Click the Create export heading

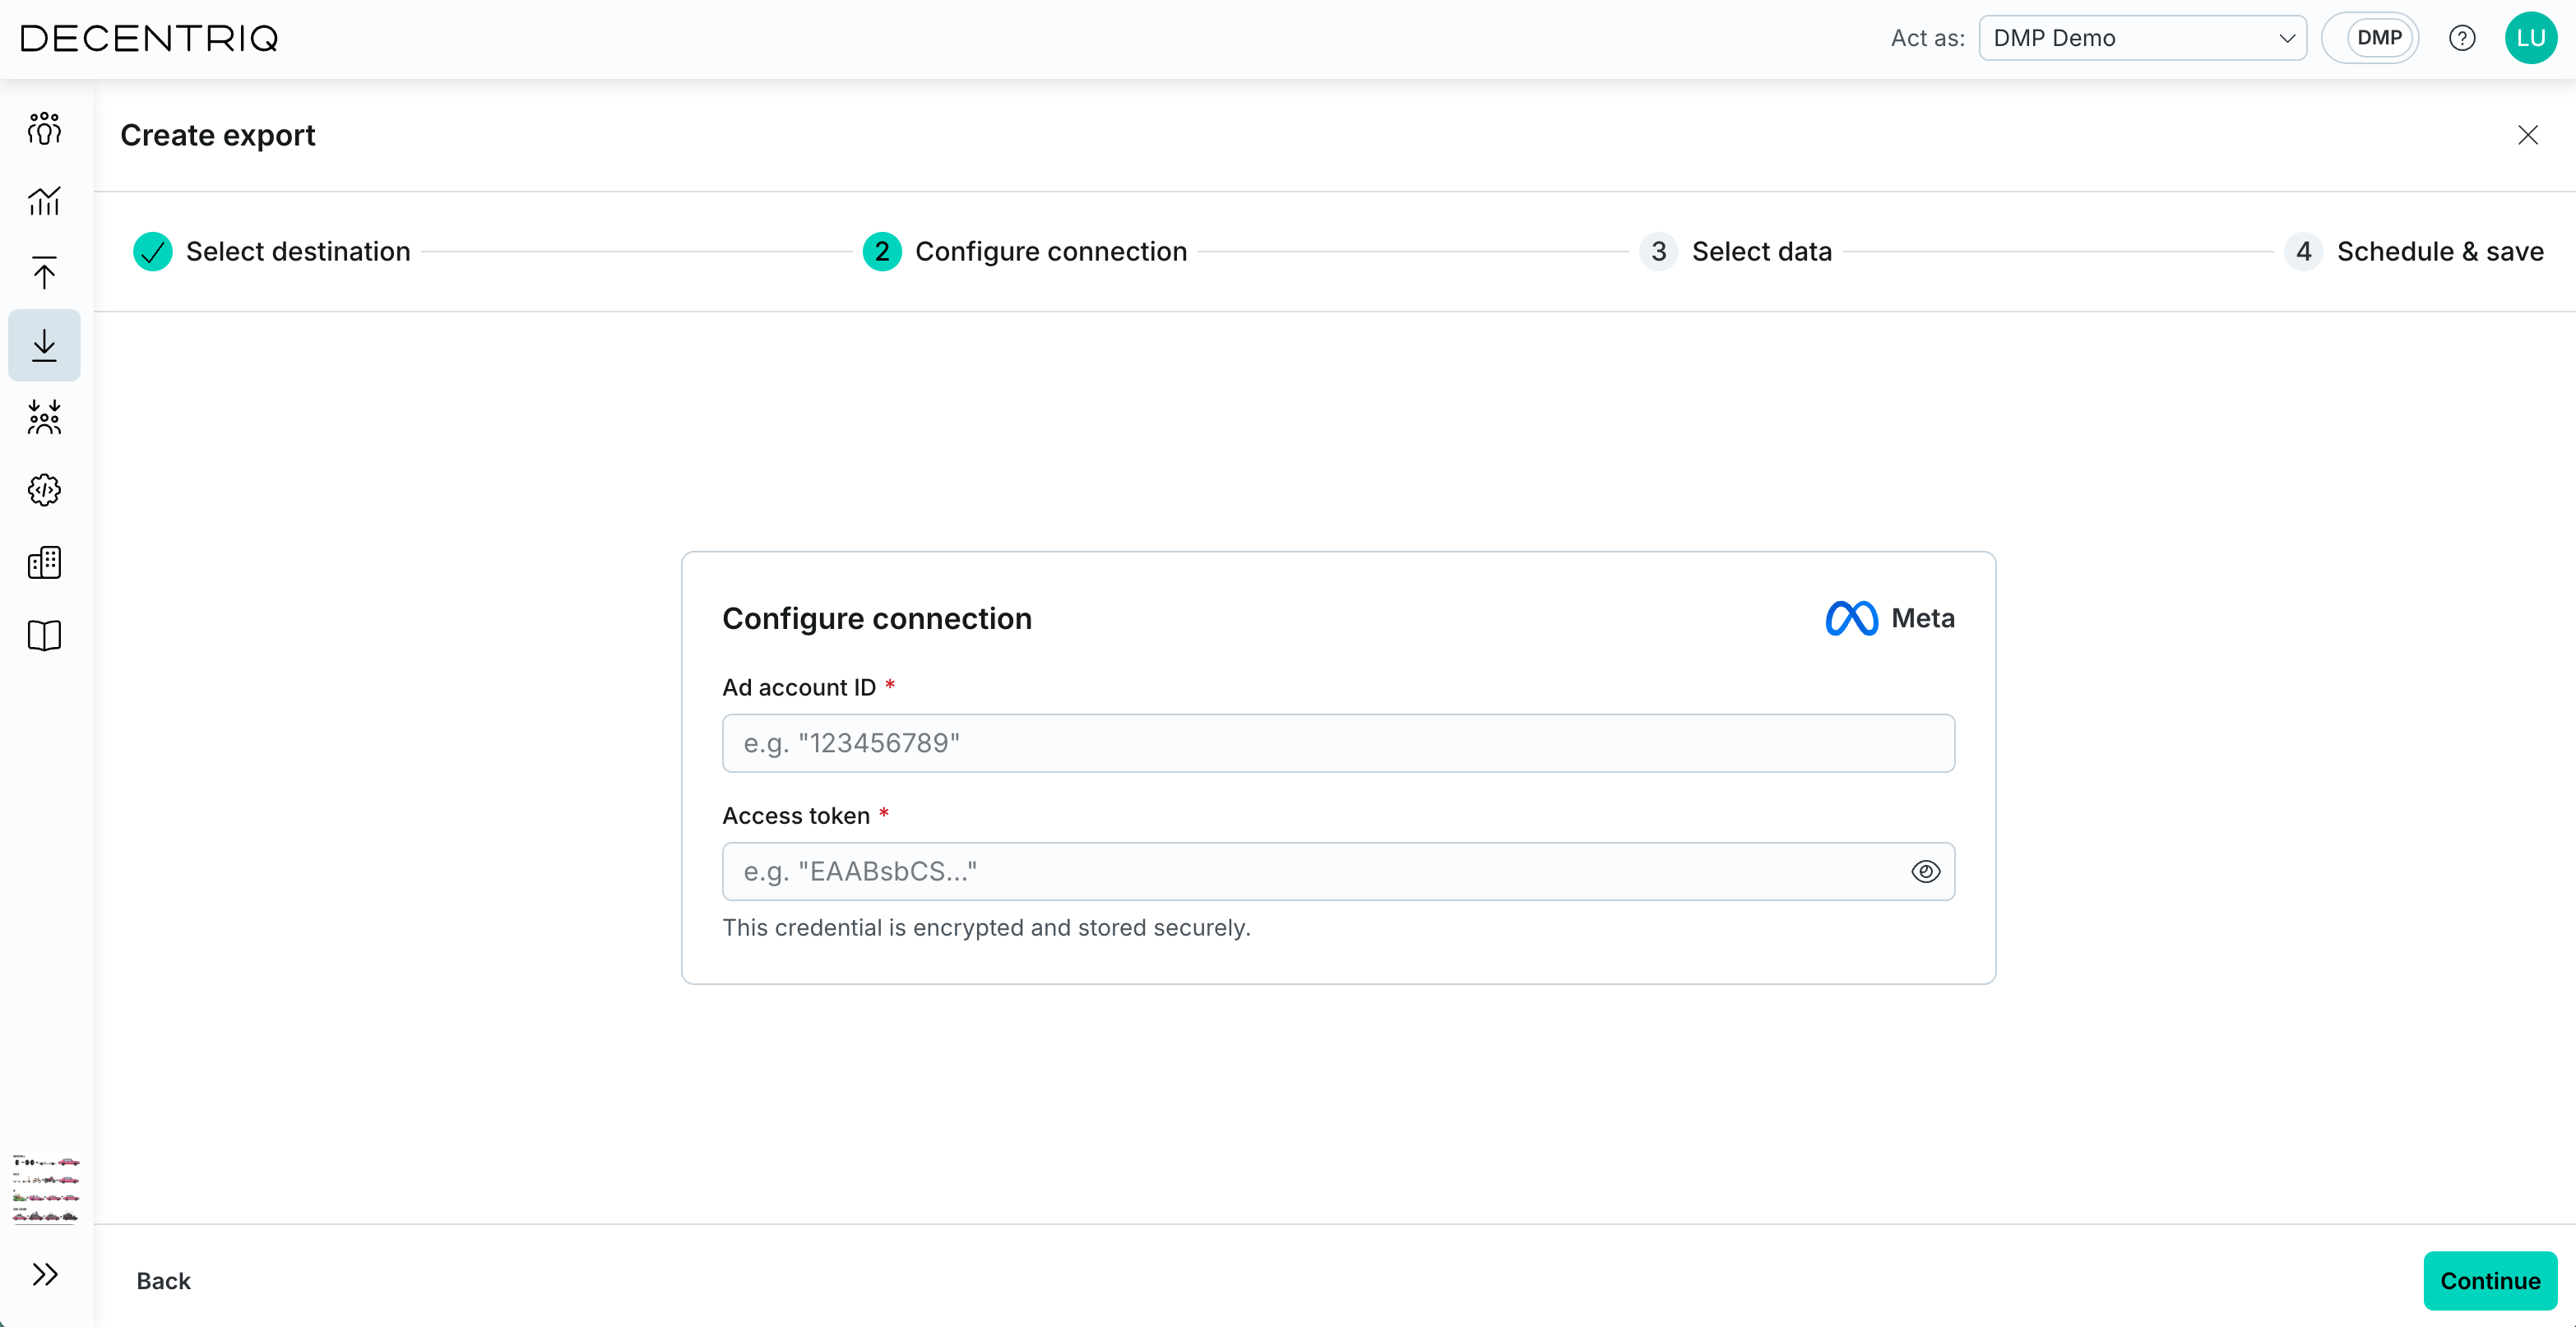(218, 135)
